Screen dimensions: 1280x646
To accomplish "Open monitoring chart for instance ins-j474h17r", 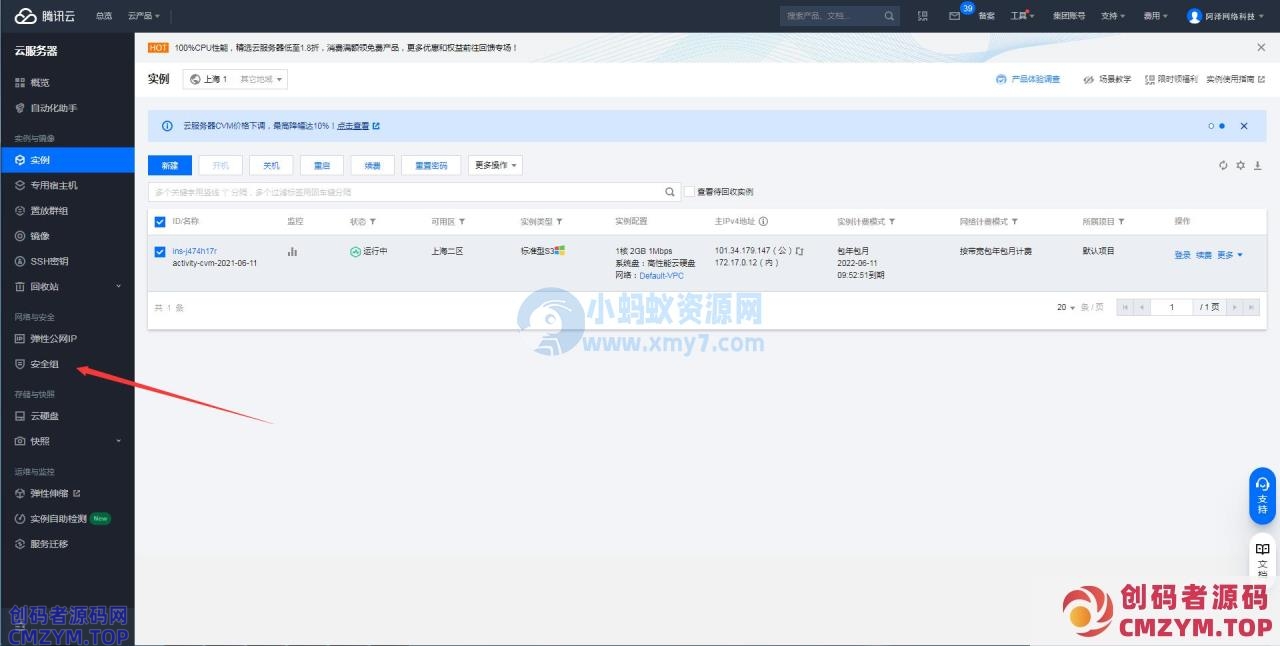I will (x=292, y=252).
